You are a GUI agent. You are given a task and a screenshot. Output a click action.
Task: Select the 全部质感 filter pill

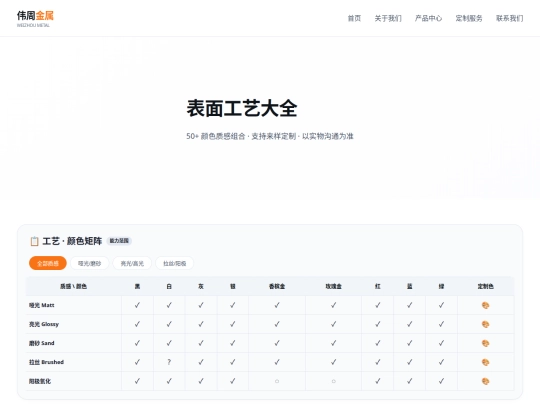48,263
